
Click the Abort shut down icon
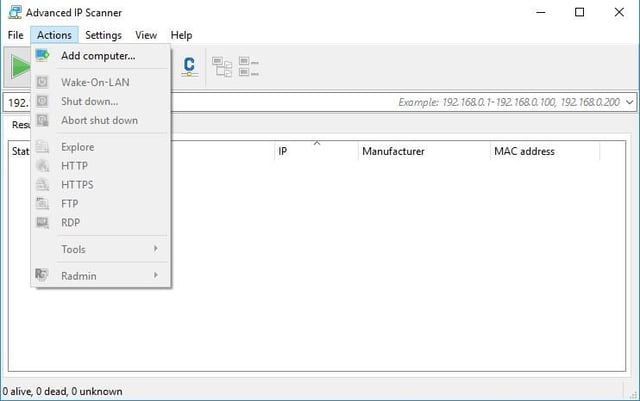(x=42, y=120)
